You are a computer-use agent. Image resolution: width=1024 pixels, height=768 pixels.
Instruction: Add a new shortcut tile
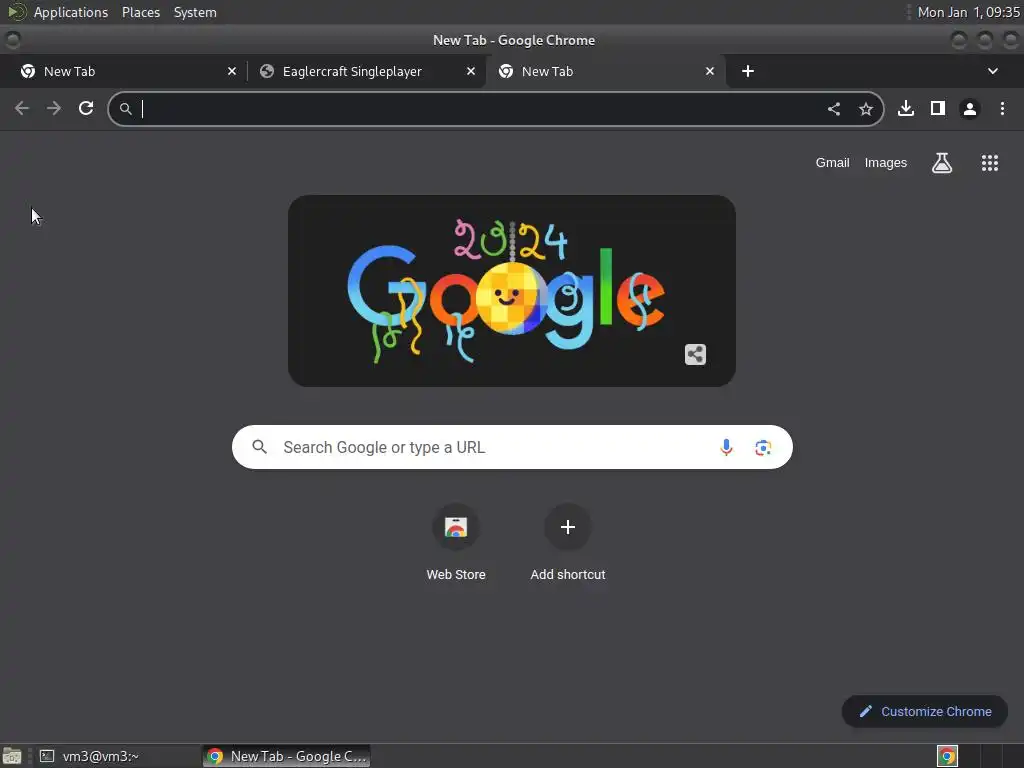pyautogui.click(x=568, y=543)
